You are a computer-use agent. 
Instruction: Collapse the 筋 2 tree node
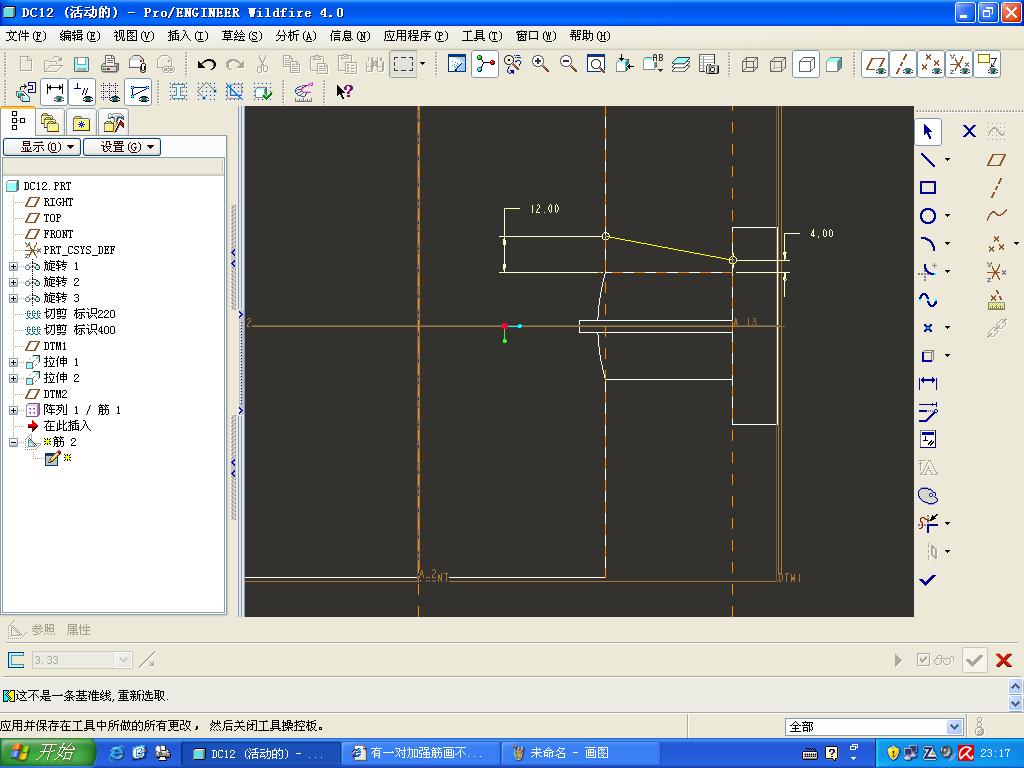pyautogui.click(x=13, y=442)
